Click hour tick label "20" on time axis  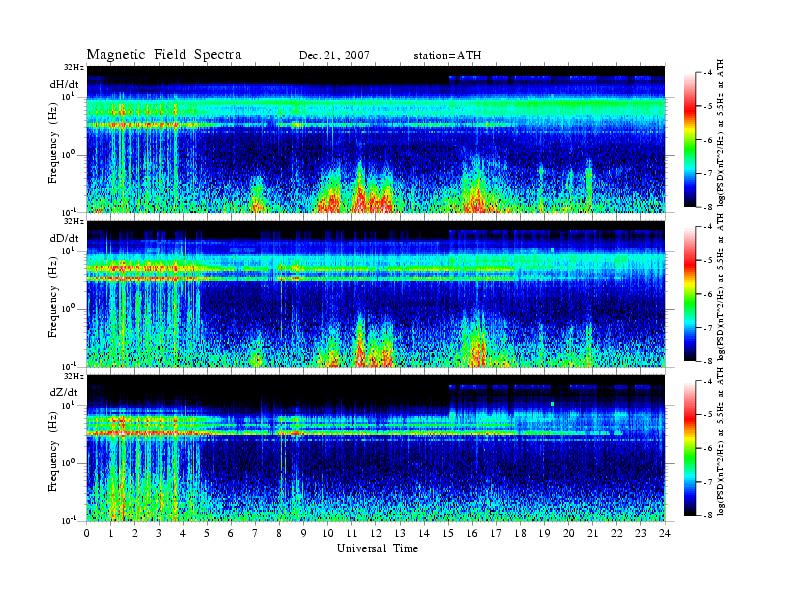tap(569, 533)
